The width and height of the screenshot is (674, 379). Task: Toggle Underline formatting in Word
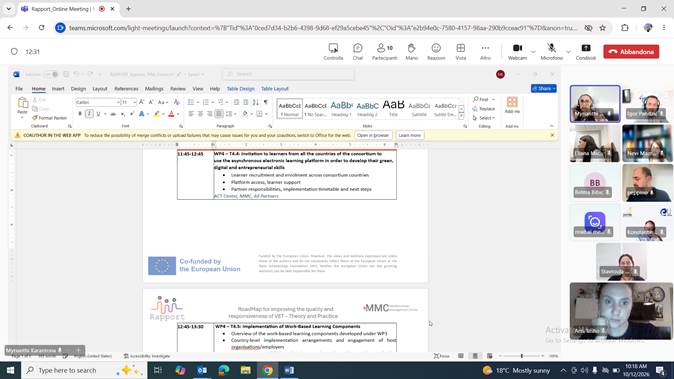pyautogui.click(x=98, y=114)
